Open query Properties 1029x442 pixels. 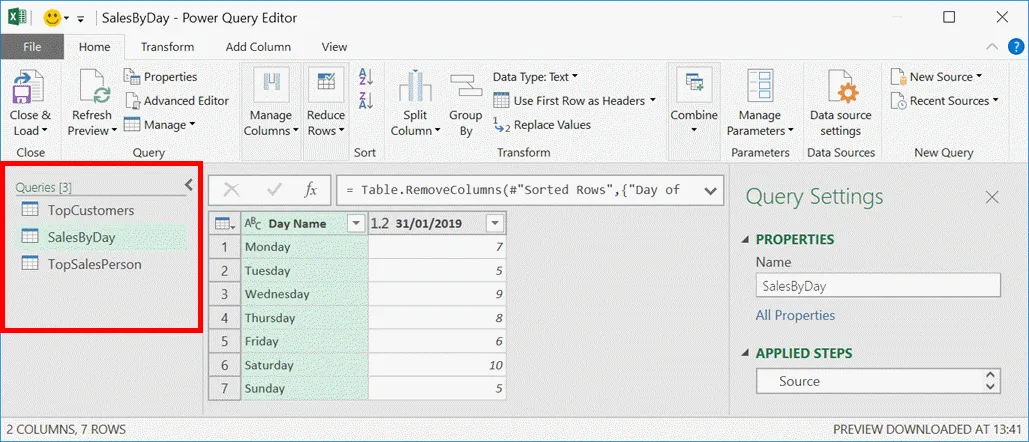pos(161,77)
